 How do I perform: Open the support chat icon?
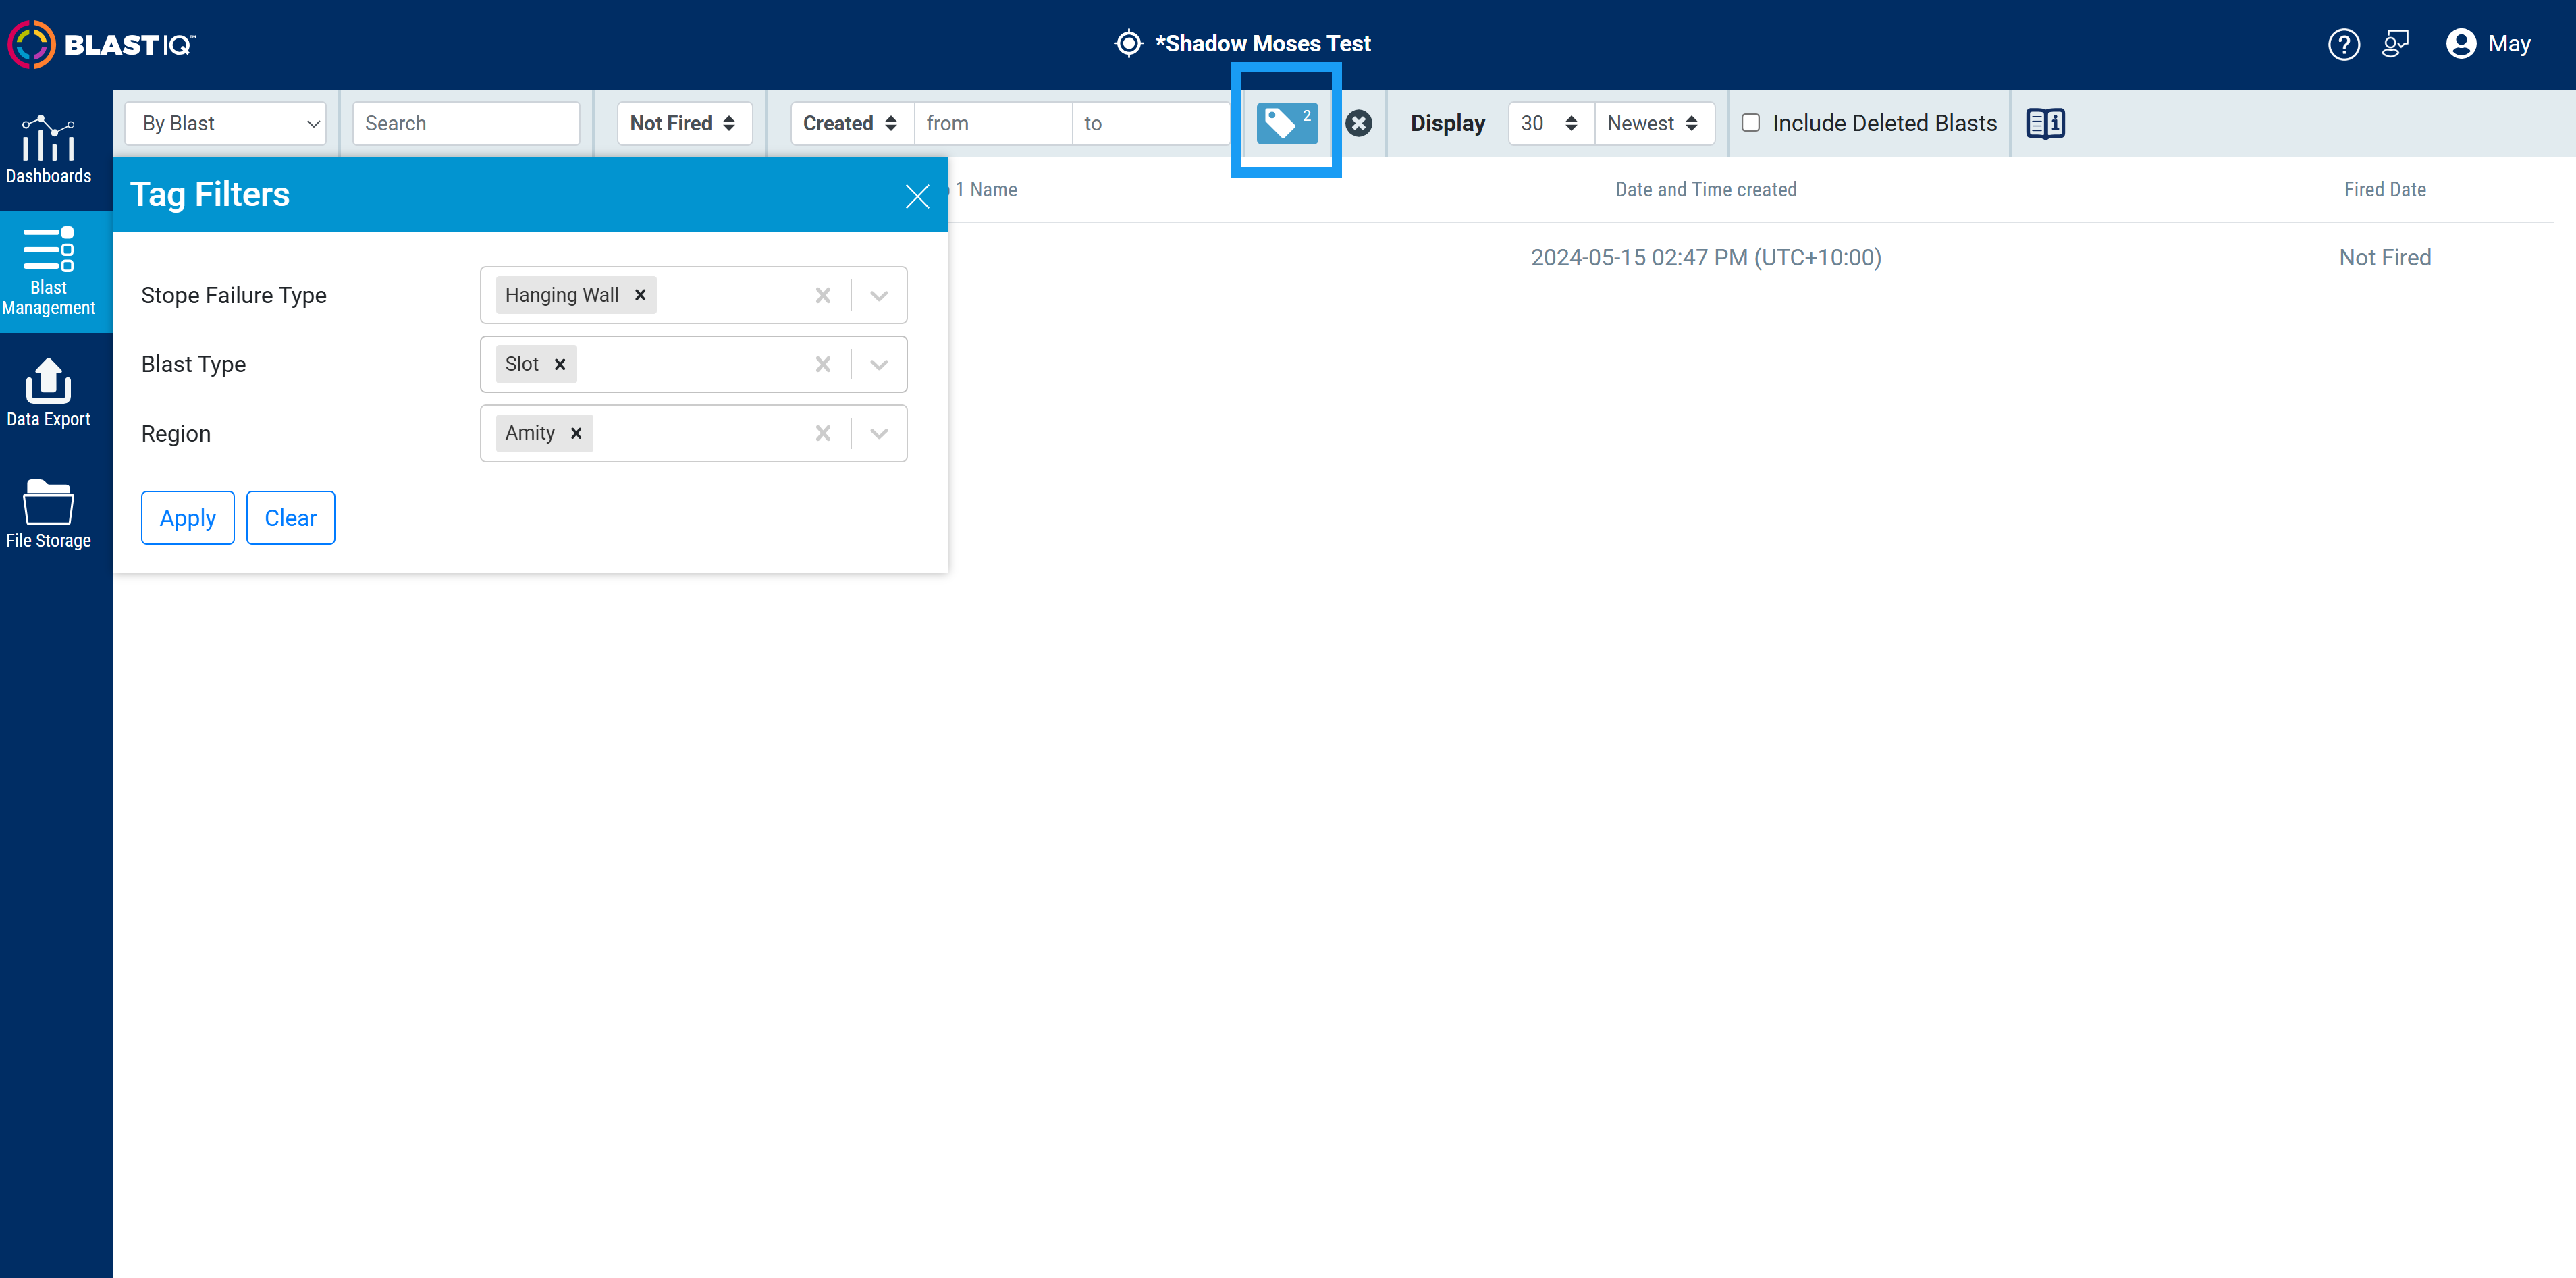tap(2395, 44)
